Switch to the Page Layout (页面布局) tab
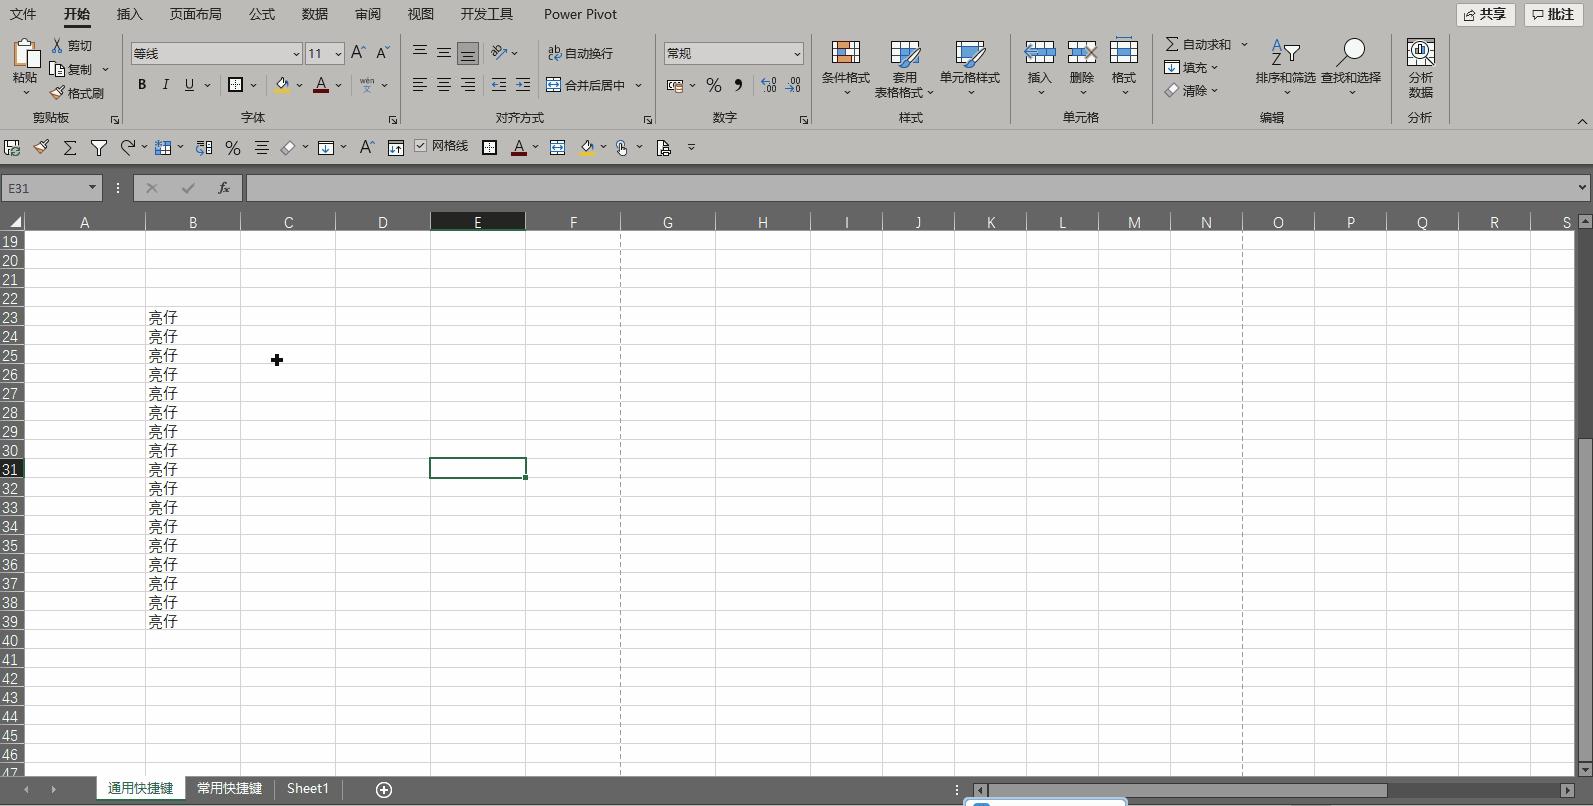 195,14
